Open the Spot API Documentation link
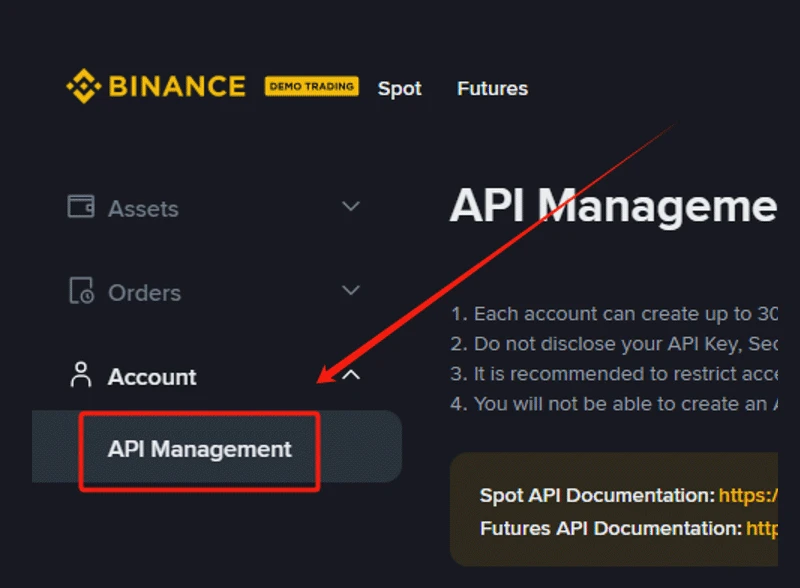 (748, 495)
